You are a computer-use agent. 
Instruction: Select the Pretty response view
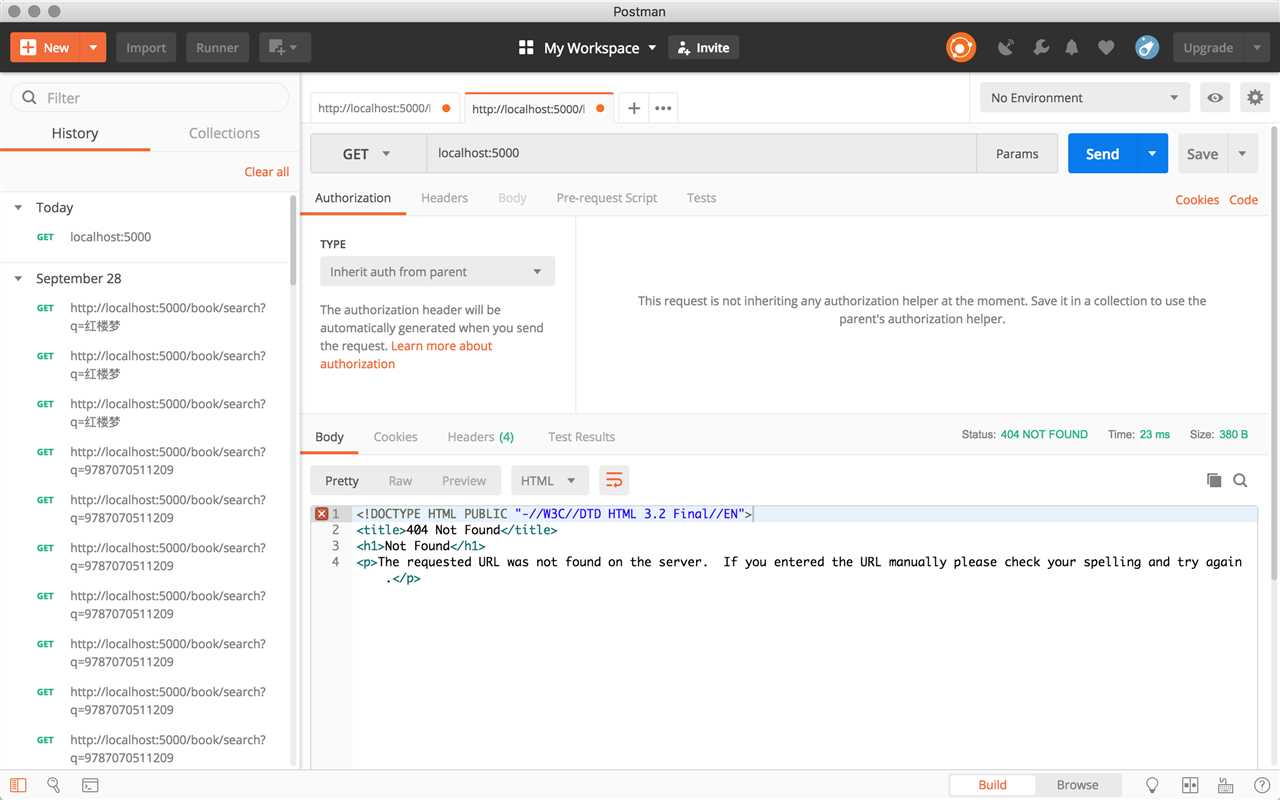tap(341, 481)
